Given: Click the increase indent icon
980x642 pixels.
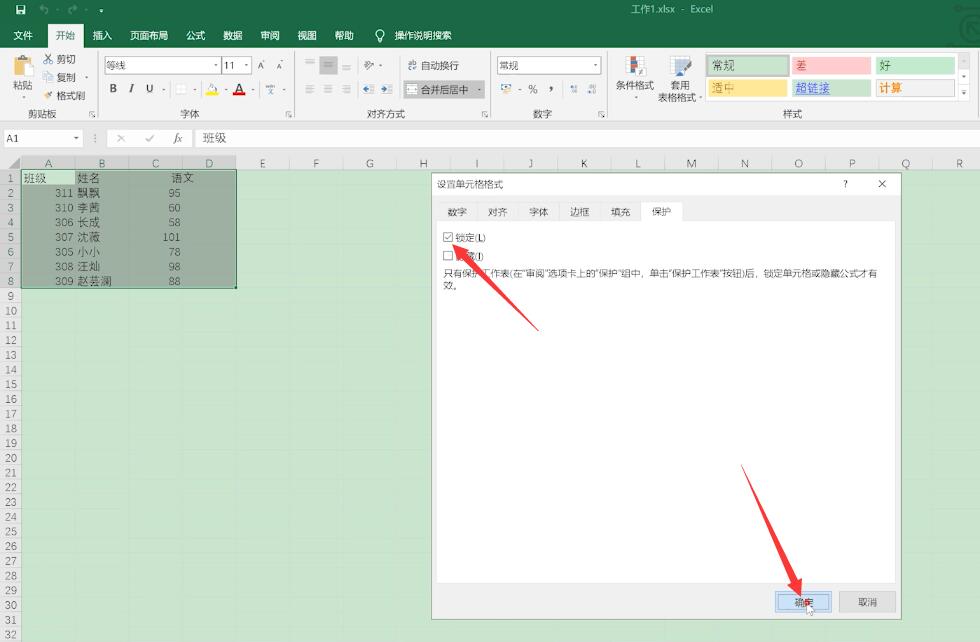Looking at the screenshot, I should click(387, 89).
